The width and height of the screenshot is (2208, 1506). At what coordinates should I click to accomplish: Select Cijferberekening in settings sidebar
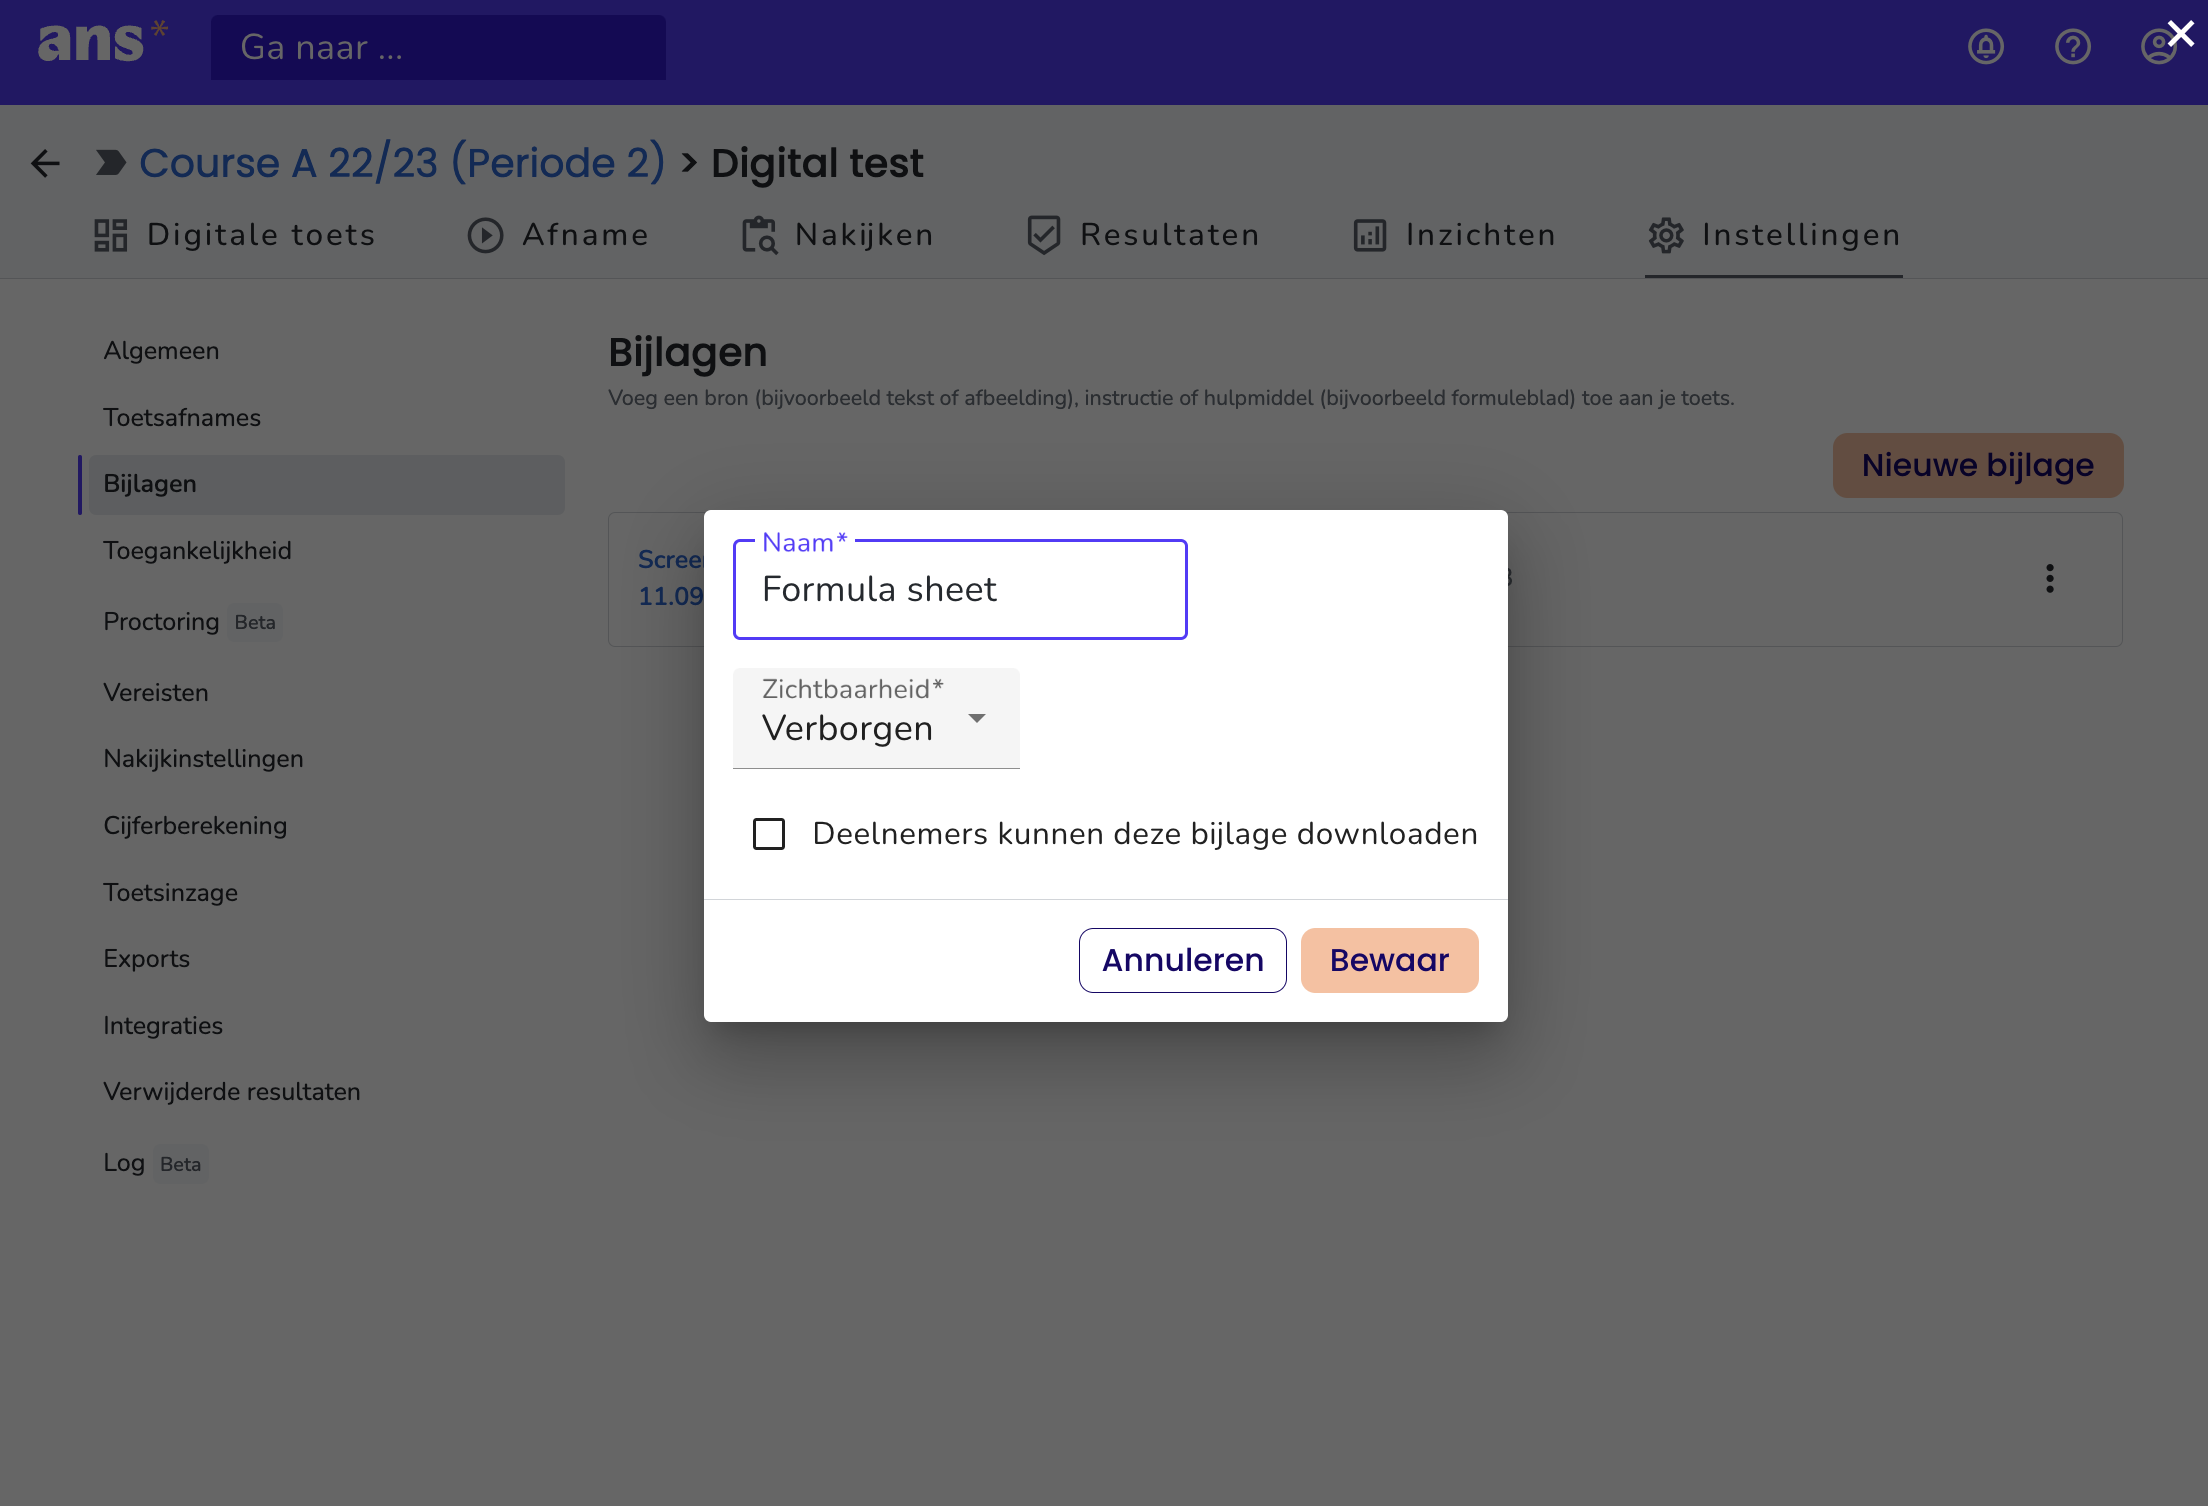(195, 826)
